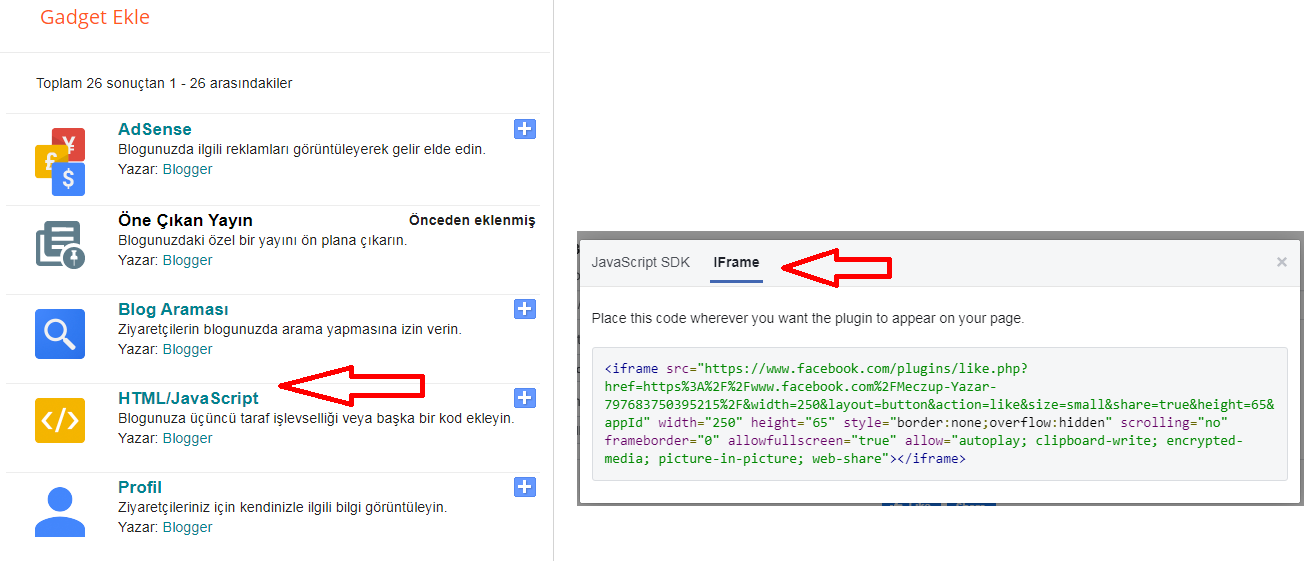The height and width of the screenshot is (561, 1311).
Task: Click the Öne Çıkan Yayın description text
Action: 263,240
